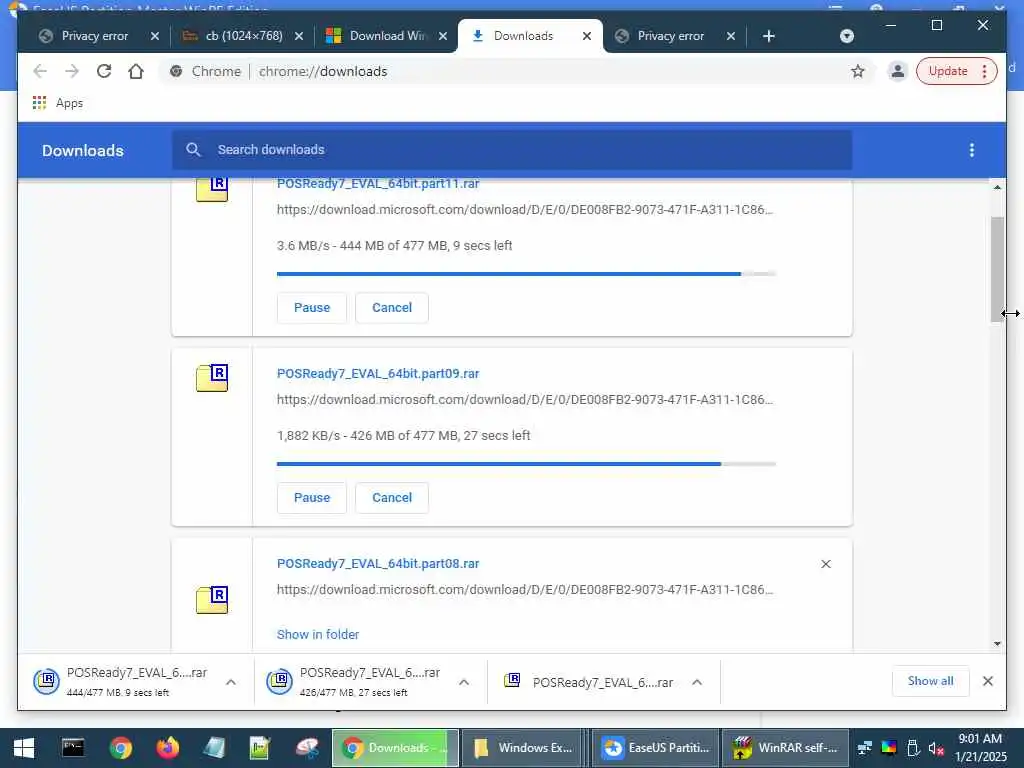Screen dimensions: 1024x768
Task: Pause the part11.rar download
Action: 312,308
